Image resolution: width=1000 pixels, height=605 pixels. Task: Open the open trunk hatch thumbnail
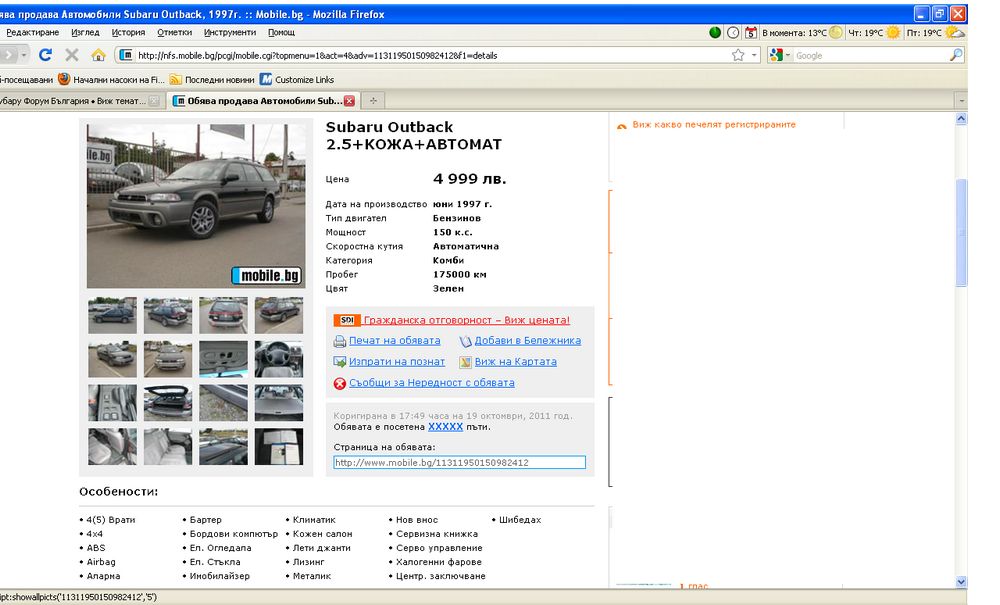(x=168, y=402)
